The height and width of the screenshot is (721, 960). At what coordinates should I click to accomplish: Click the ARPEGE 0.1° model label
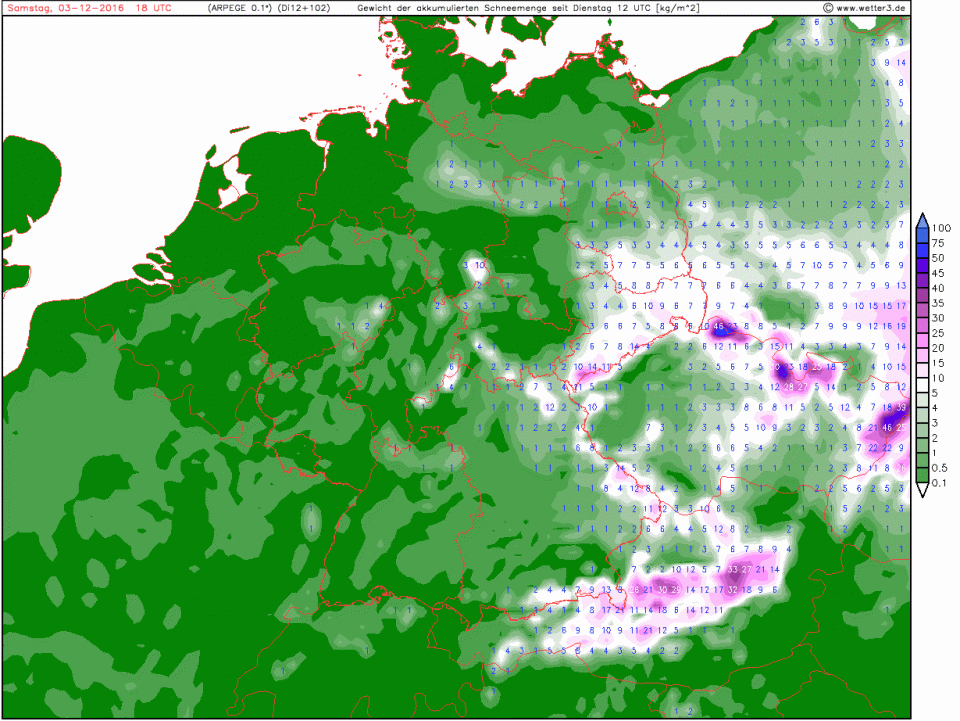[x=241, y=8]
